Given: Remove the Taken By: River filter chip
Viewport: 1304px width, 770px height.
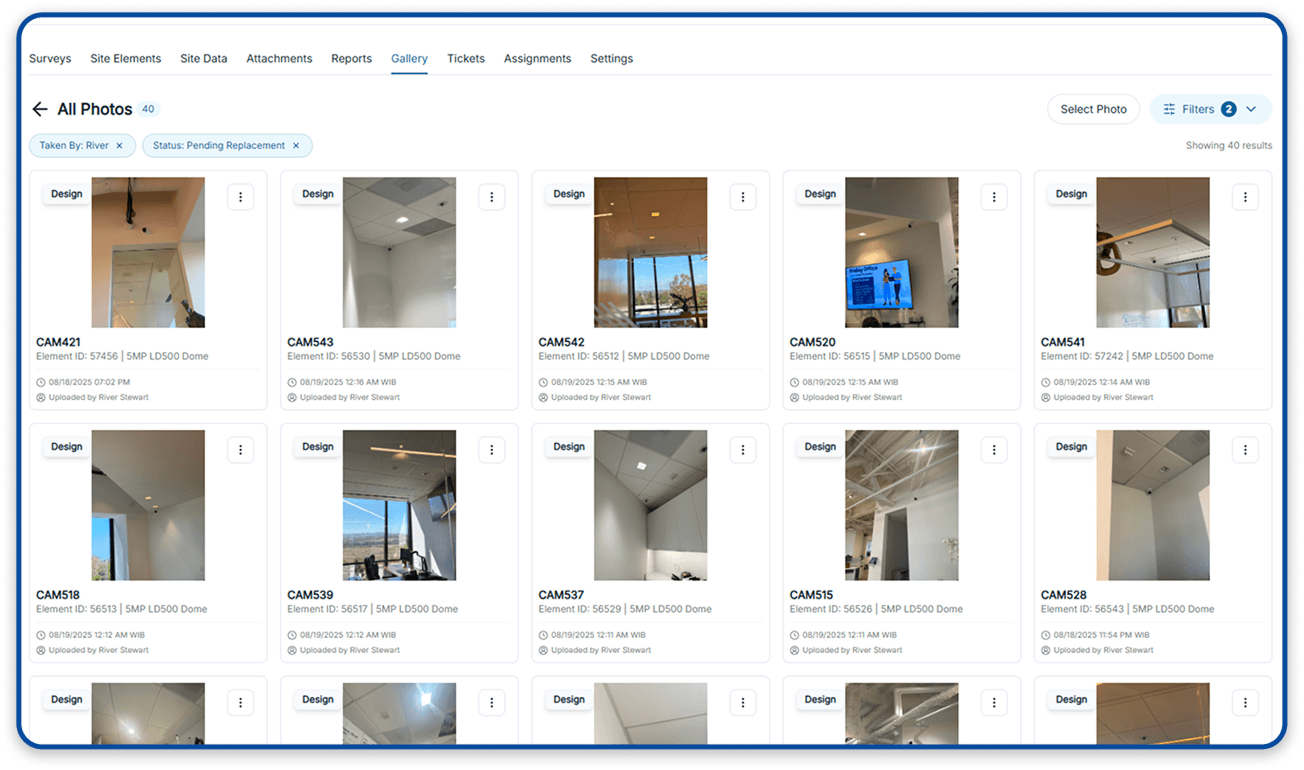Looking at the screenshot, I should pyautogui.click(x=119, y=146).
